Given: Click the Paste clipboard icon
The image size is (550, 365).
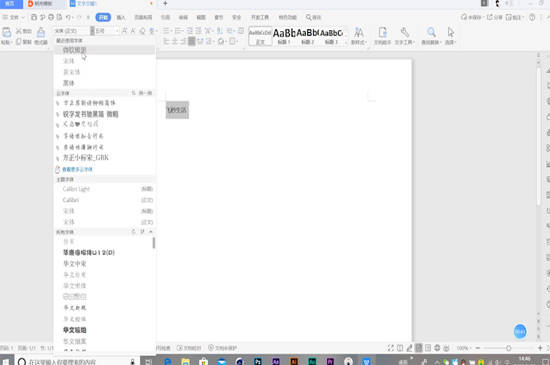Looking at the screenshot, I should click(6, 32).
